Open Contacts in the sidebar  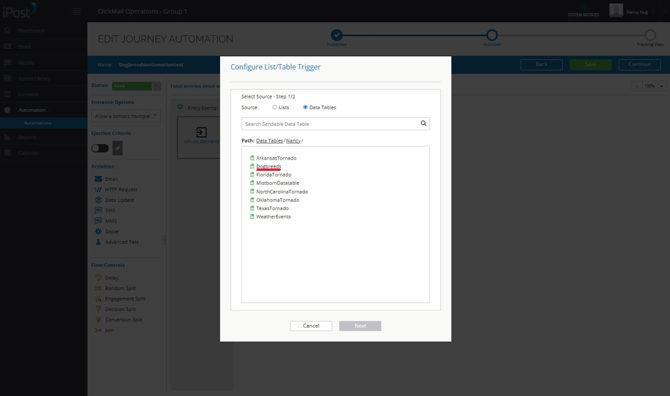coord(28,94)
